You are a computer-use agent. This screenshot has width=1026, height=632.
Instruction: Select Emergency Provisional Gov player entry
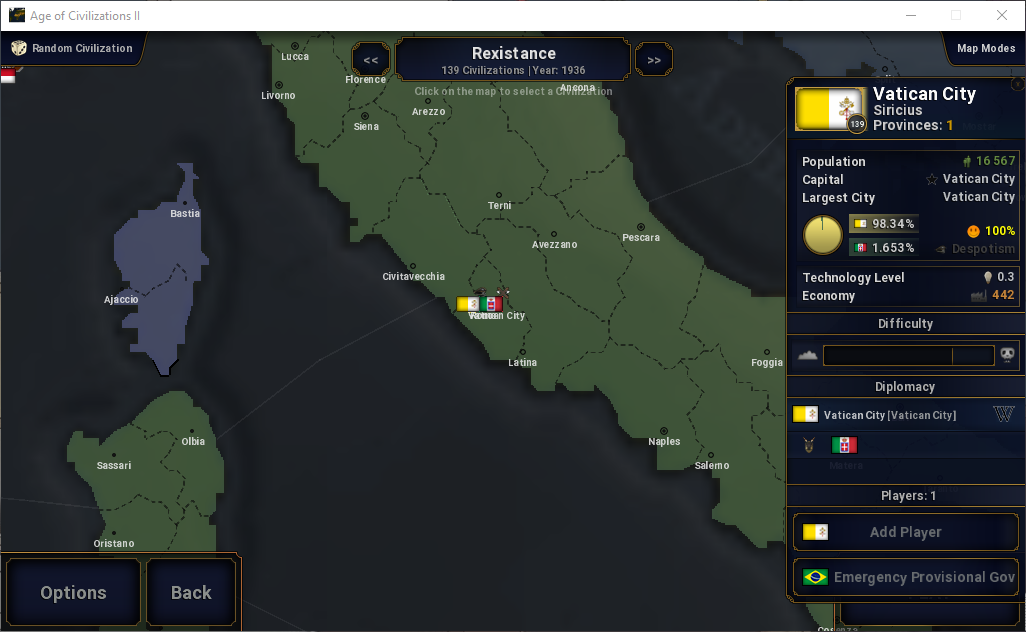click(x=906, y=577)
